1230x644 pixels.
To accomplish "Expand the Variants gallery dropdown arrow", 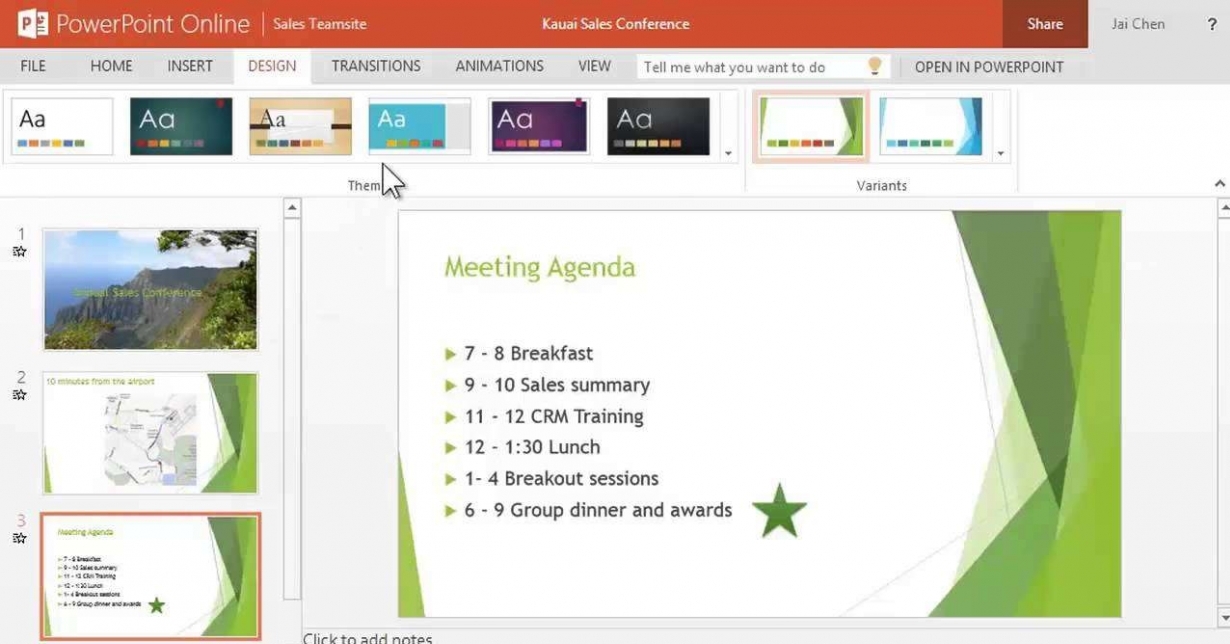I will click(x=1000, y=154).
